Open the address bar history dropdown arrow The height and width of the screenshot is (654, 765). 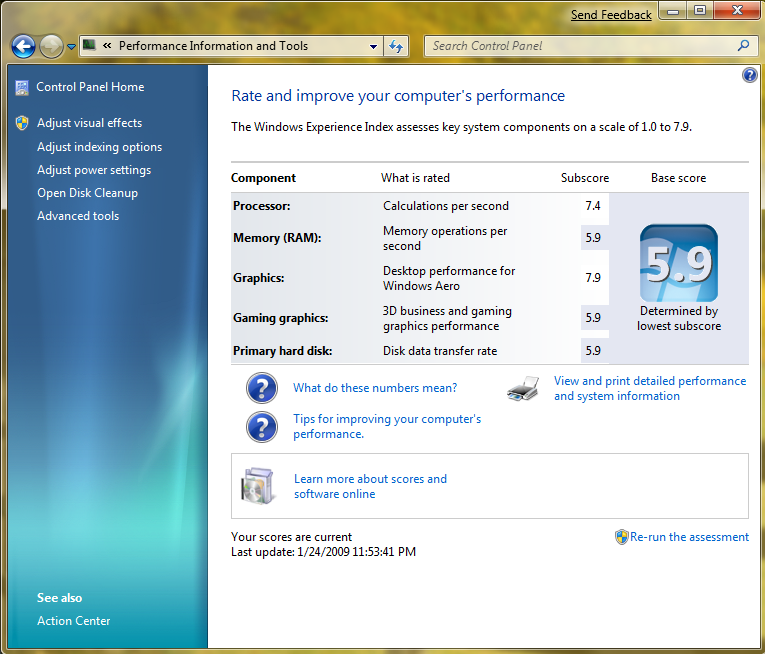(373, 46)
